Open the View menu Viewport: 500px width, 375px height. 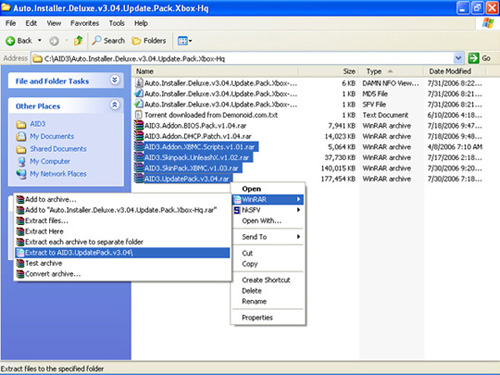point(54,23)
